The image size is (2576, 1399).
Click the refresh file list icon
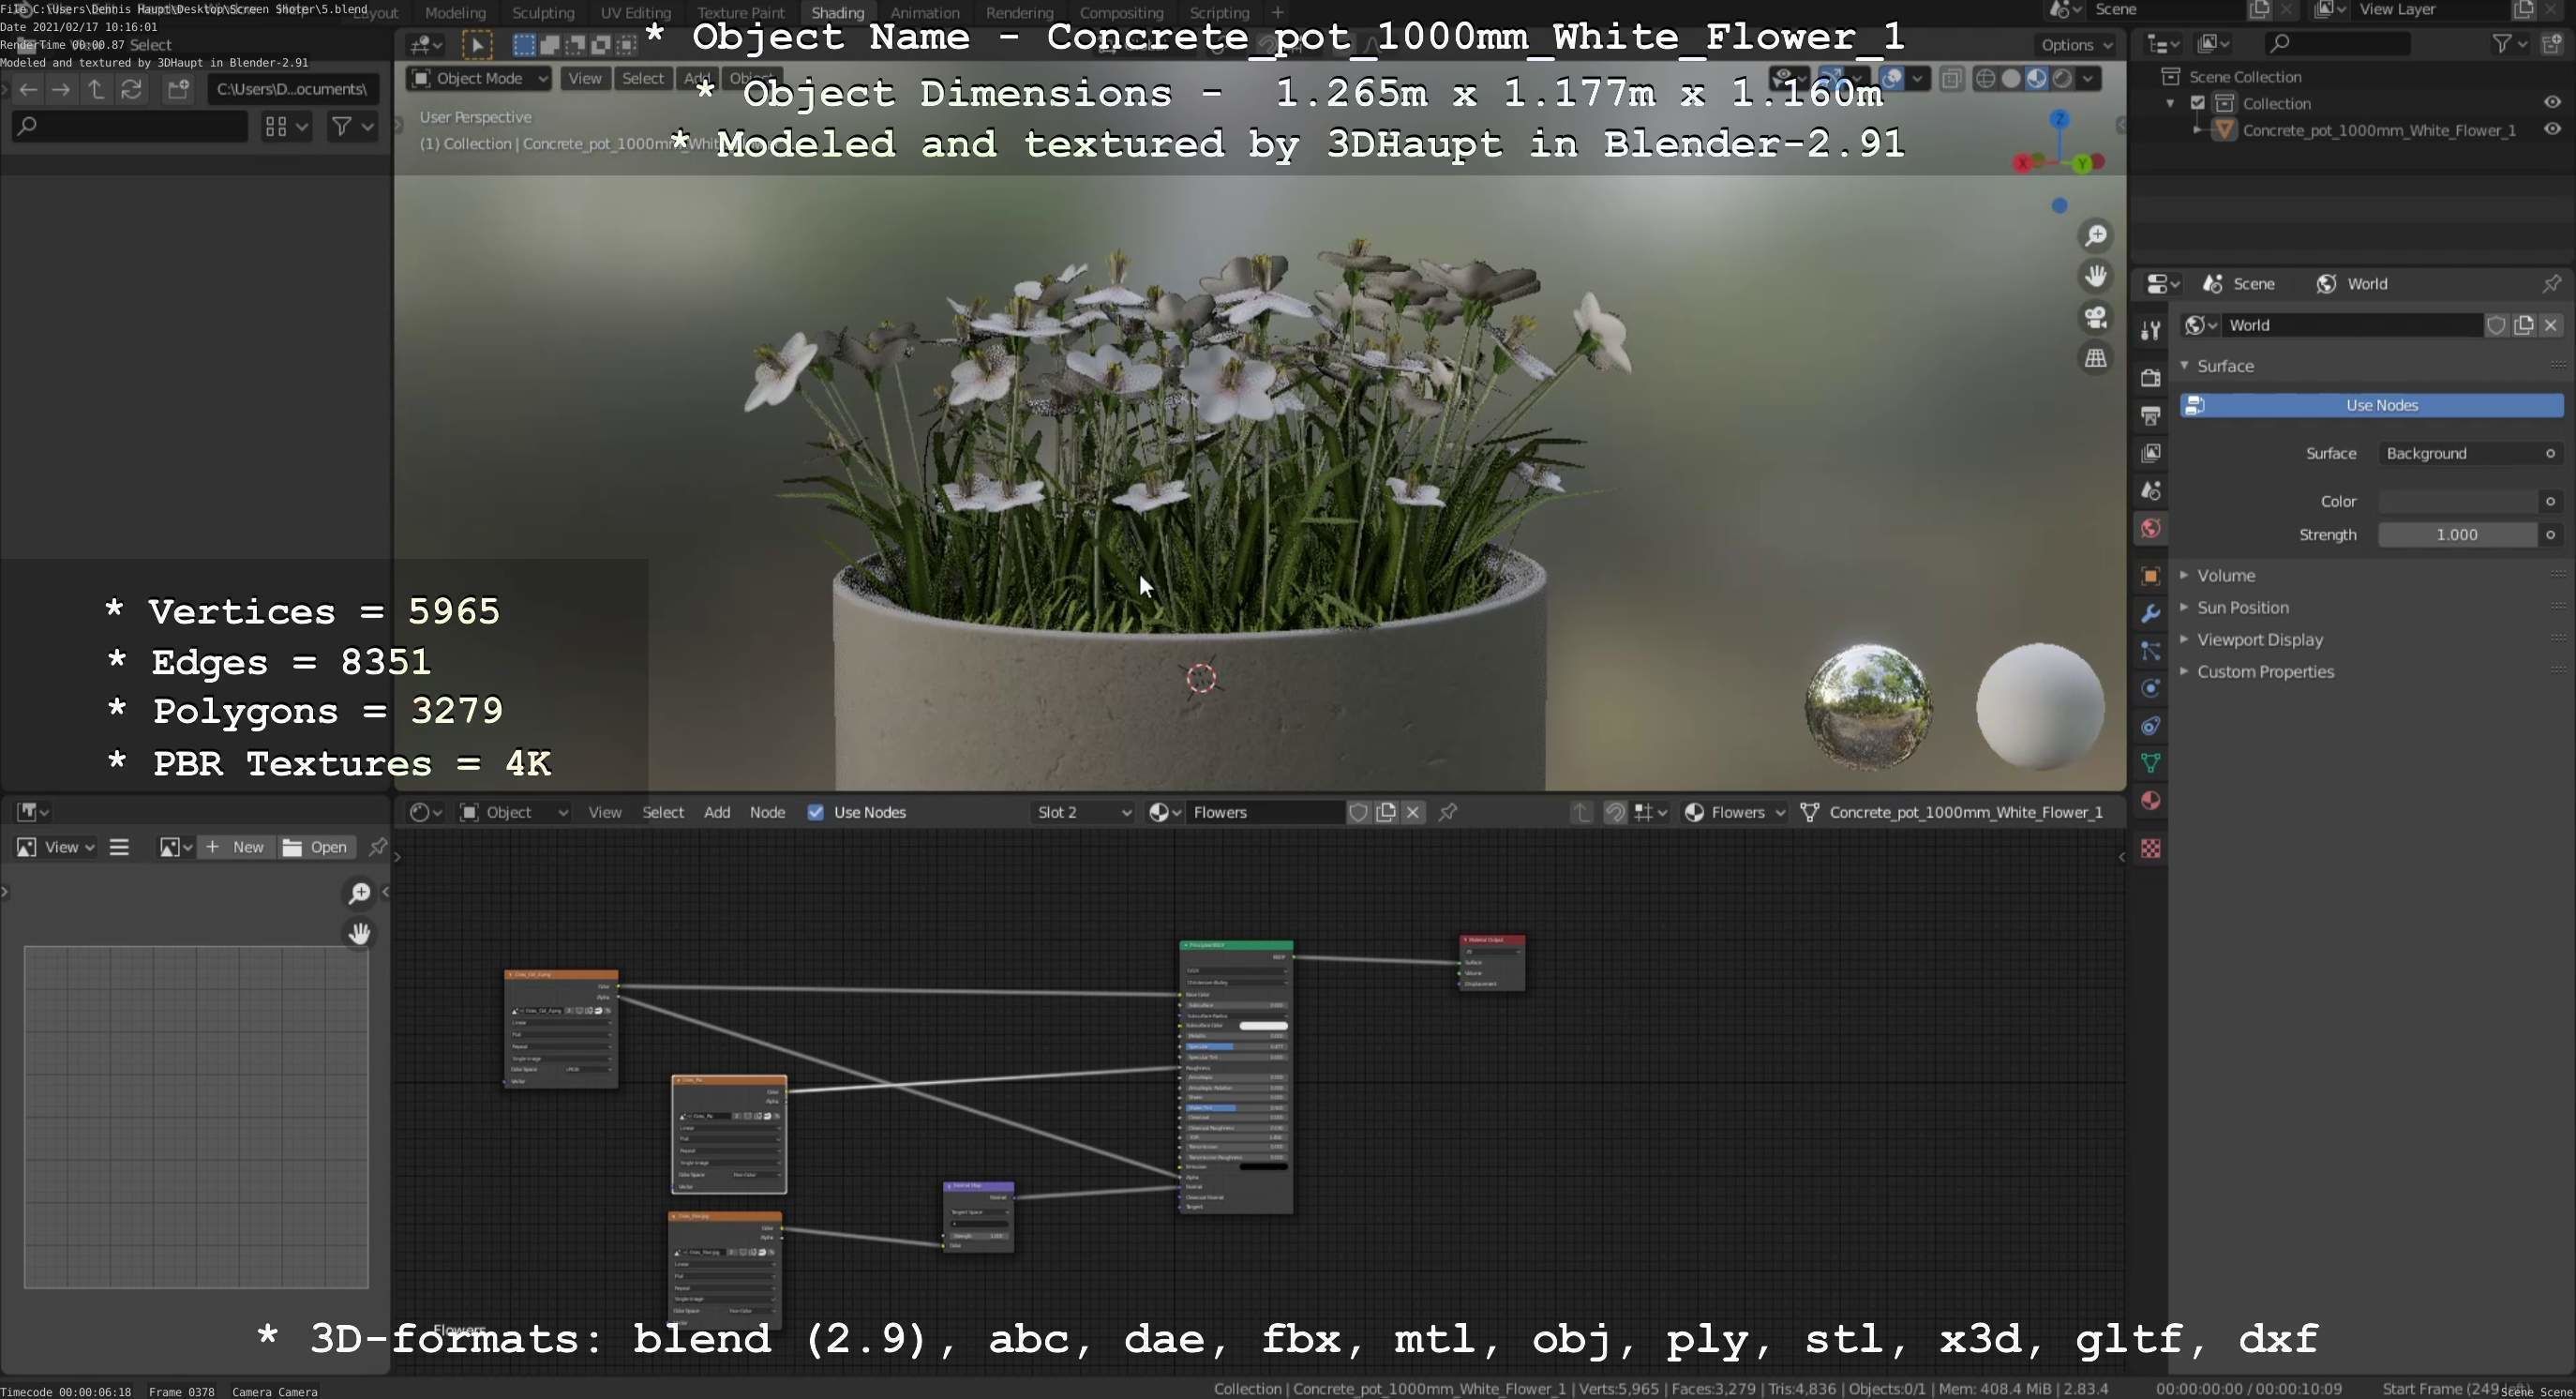point(131,89)
